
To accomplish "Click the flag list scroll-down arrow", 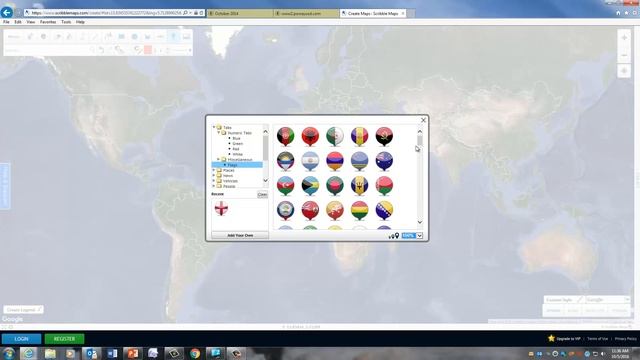I will click(x=420, y=222).
